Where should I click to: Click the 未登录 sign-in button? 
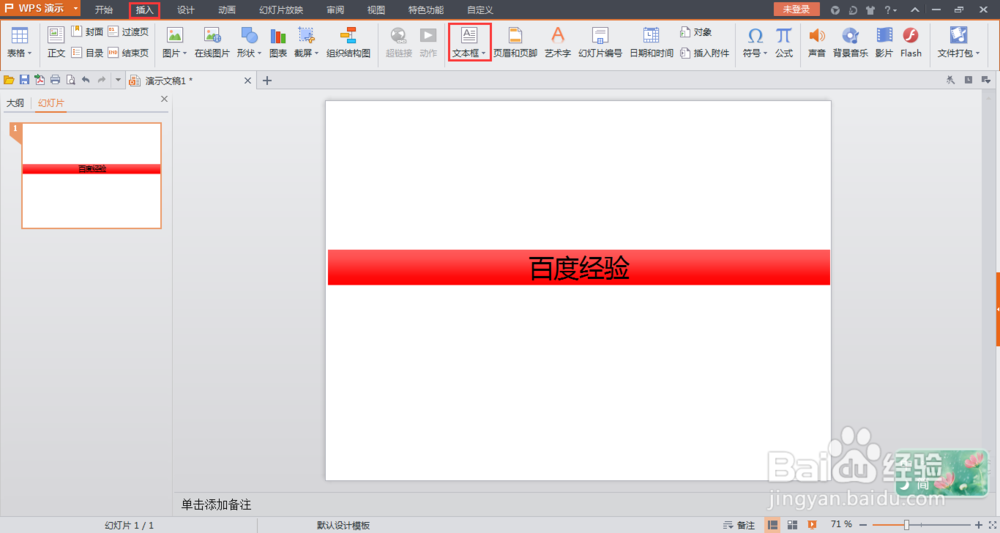point(797,9)
